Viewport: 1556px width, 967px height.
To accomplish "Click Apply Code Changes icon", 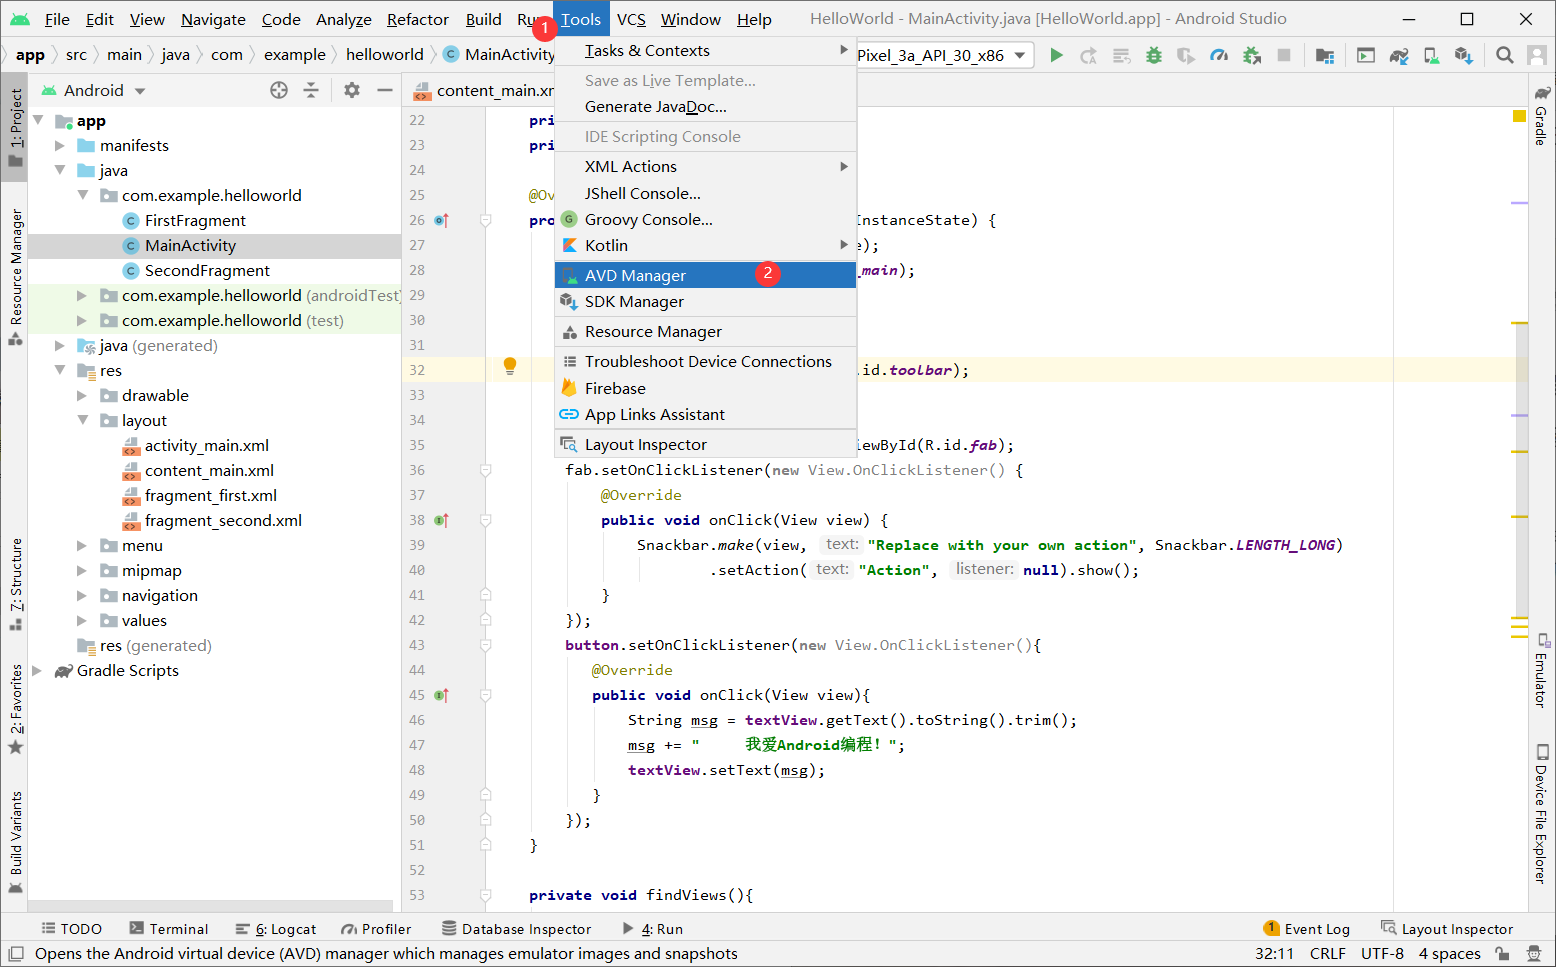I will pyautogui.click(x=1122, y=55).
